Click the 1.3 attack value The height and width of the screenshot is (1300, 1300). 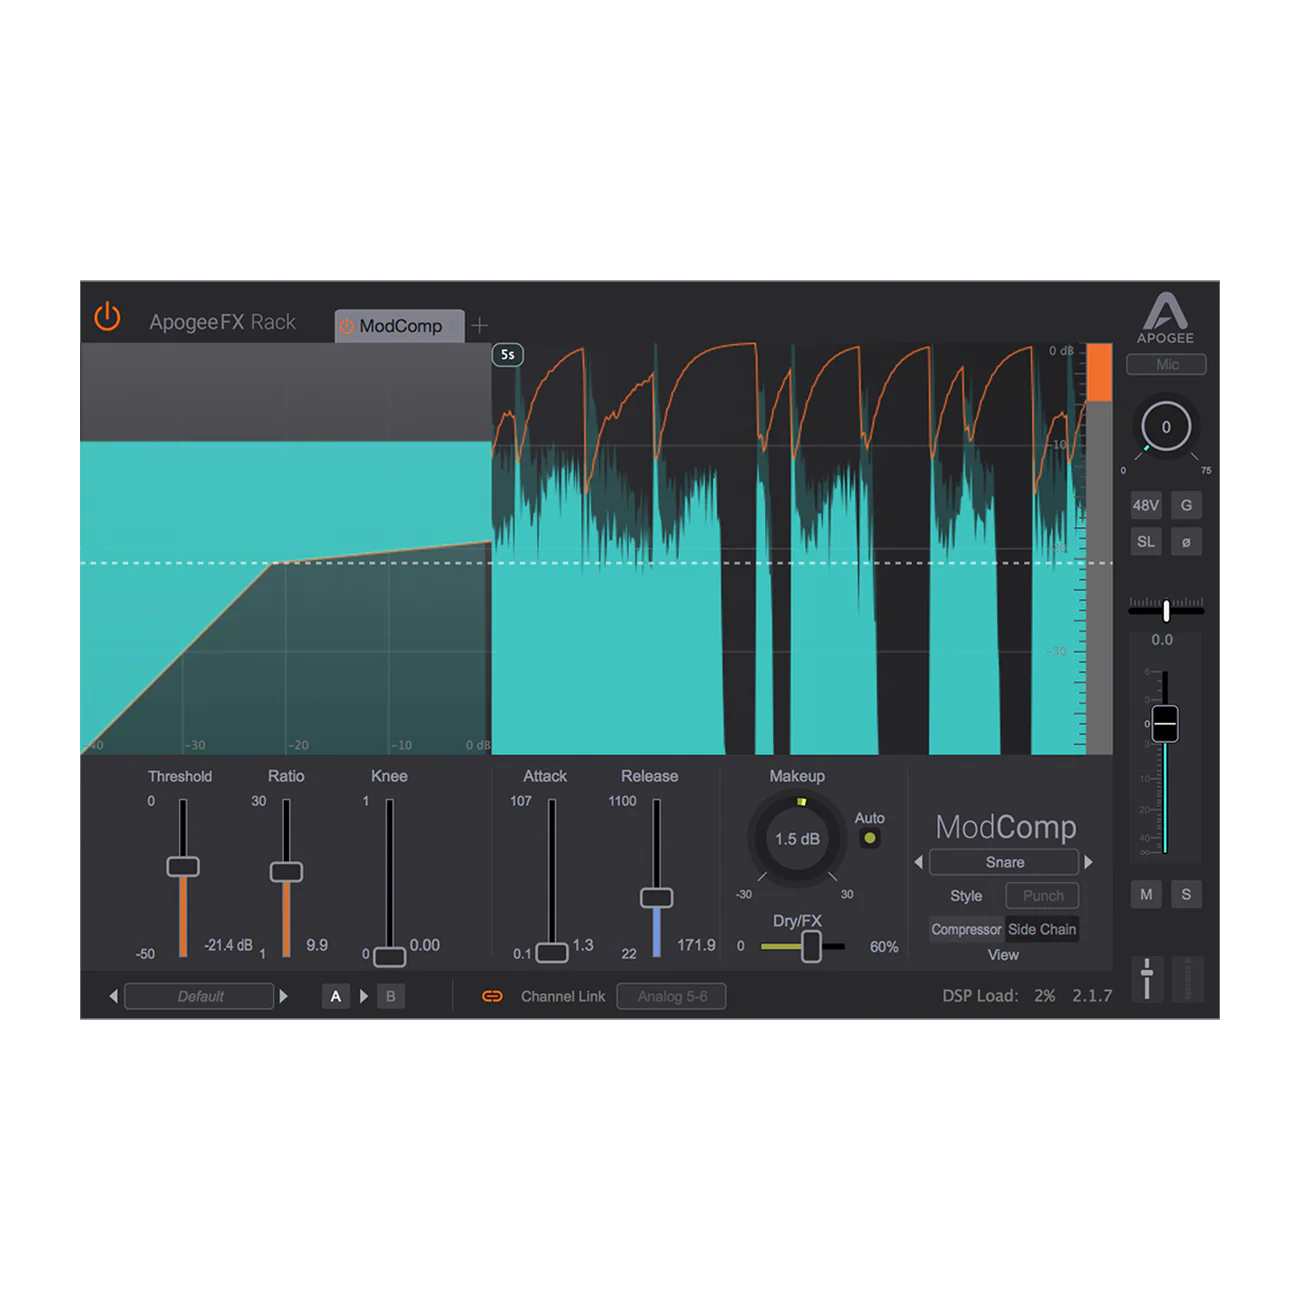click(583, 945)
